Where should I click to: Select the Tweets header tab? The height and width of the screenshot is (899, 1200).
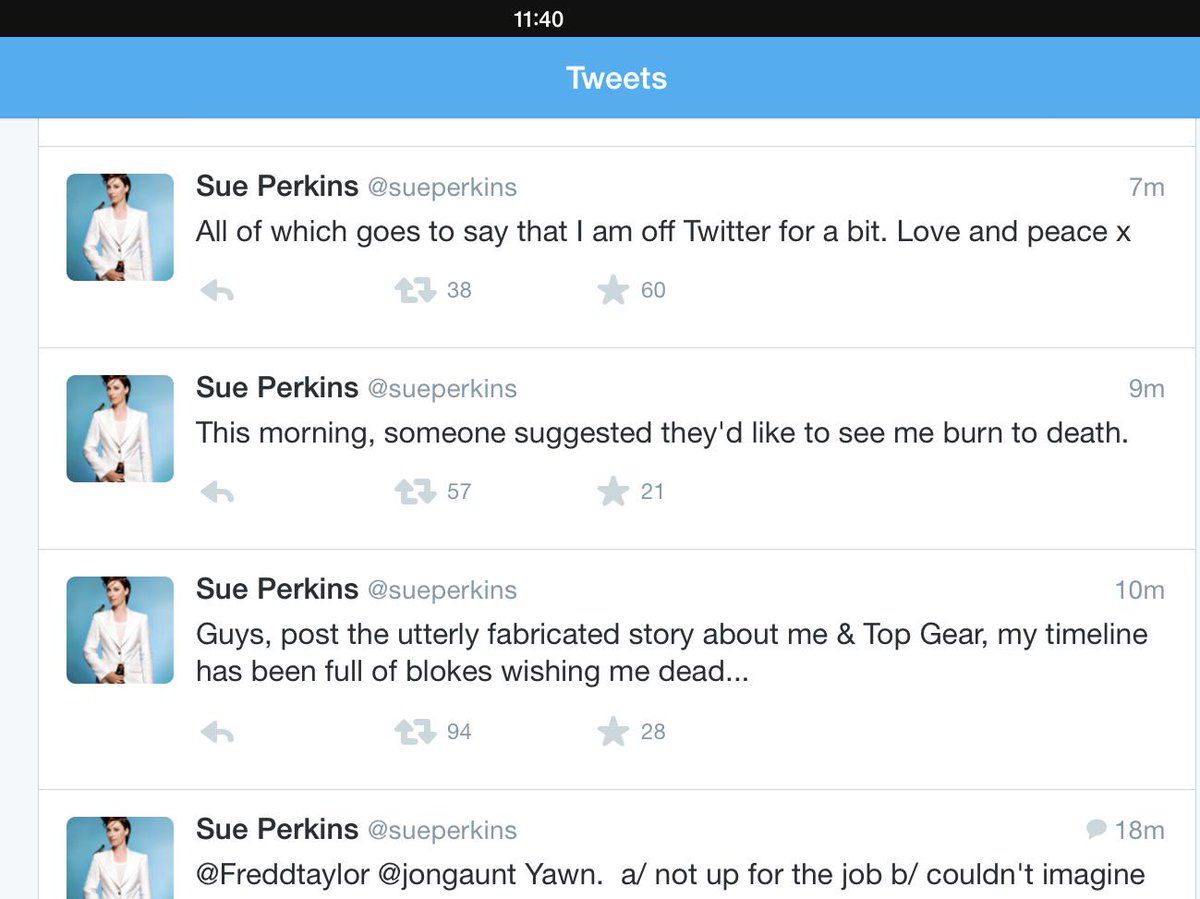(615, 77)
